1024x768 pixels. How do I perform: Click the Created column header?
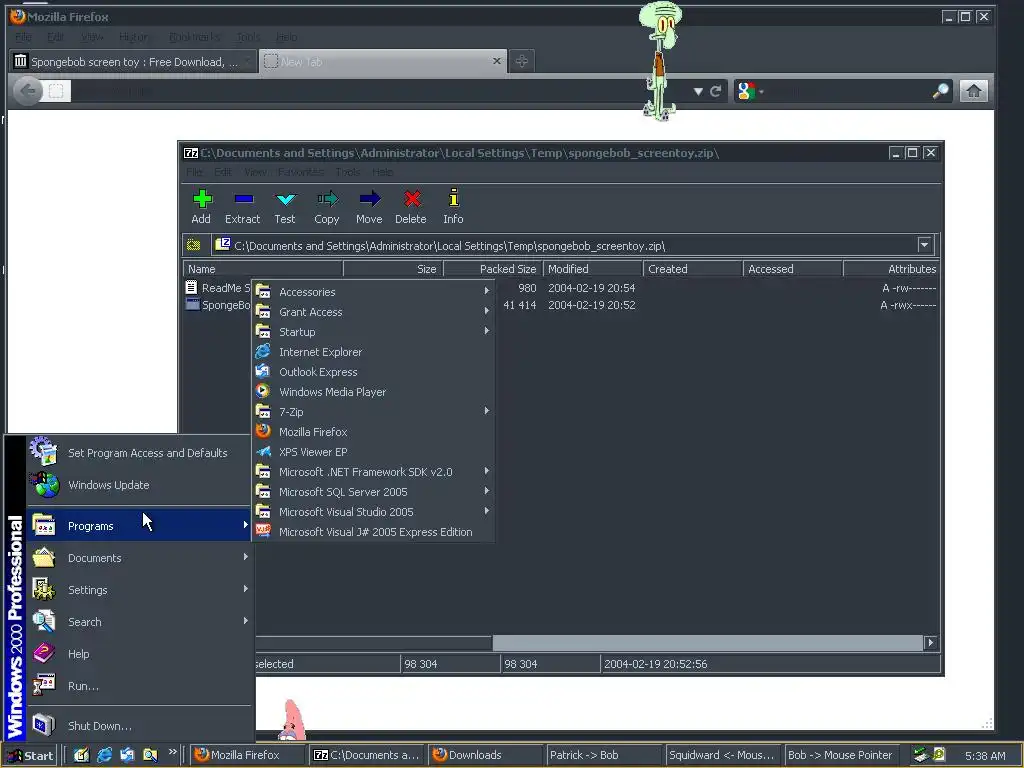pos(693,269)
